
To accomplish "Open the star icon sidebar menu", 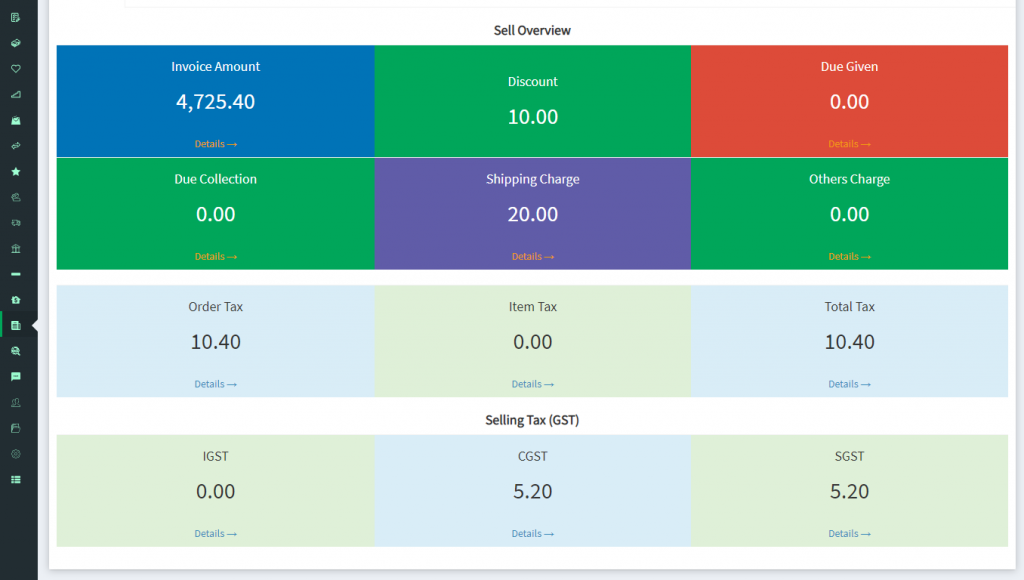I will tap(15, 172).
